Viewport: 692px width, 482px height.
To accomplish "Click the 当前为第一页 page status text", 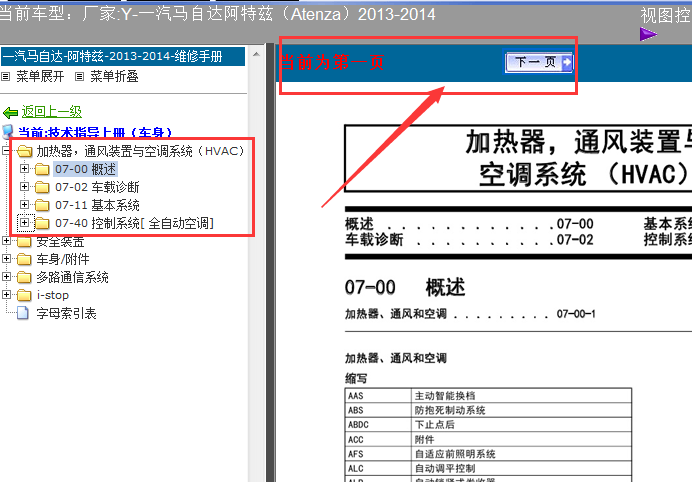I will point(332,62).
